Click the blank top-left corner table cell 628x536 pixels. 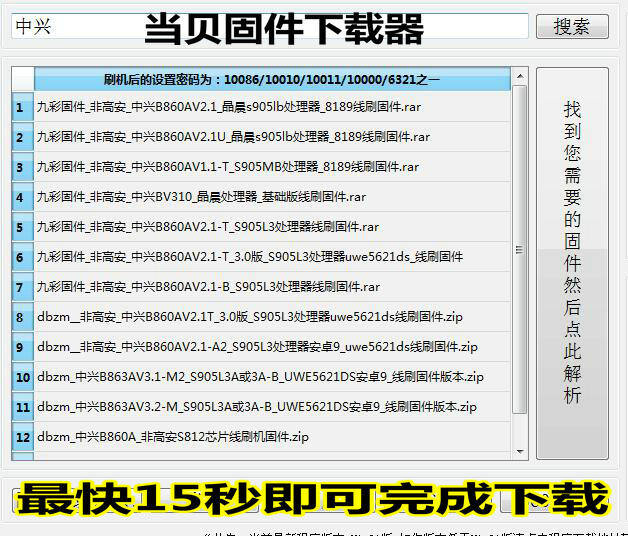tap(23, 79)
